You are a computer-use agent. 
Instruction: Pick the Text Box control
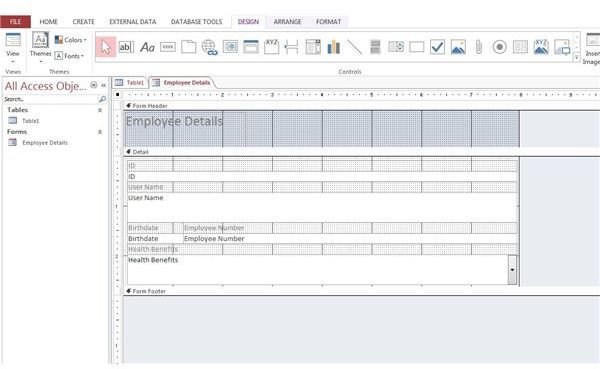[126, 47]
